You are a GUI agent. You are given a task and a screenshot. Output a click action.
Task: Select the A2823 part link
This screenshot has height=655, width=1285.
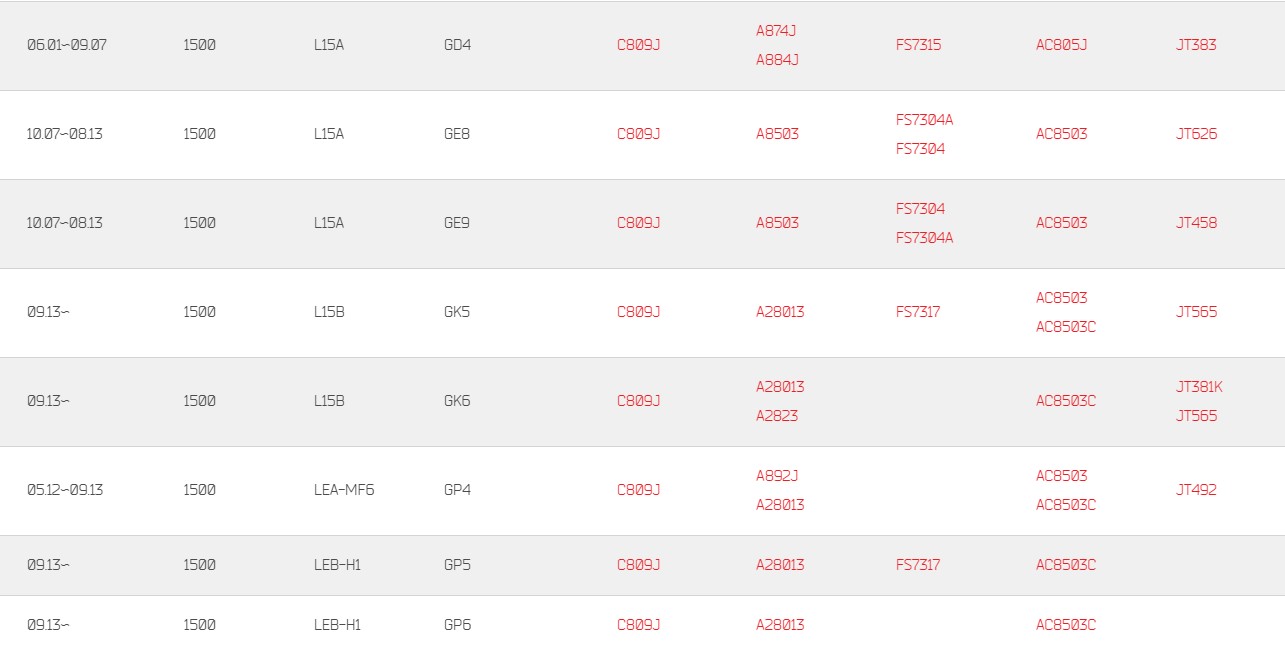click(x=777, y=416)
